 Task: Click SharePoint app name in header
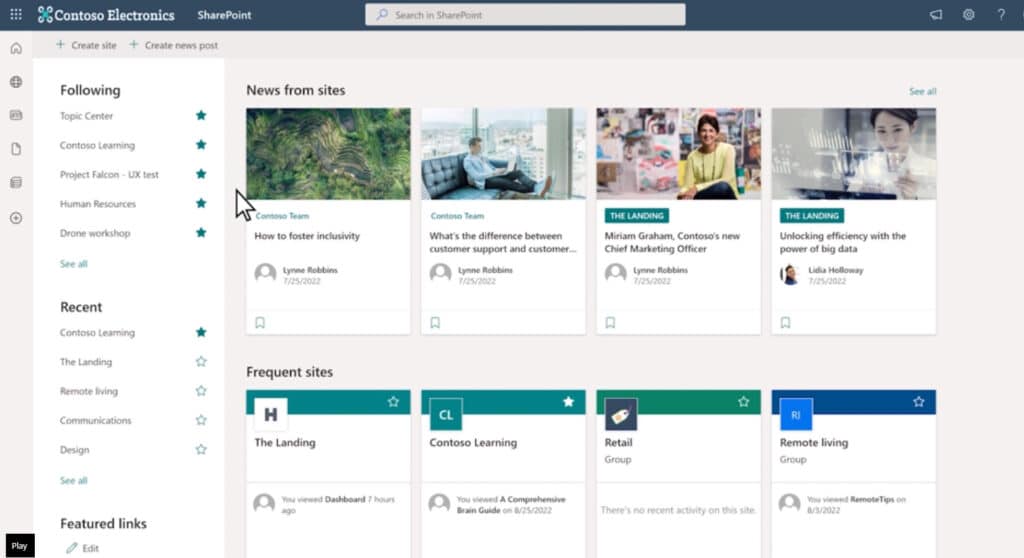click(x=224, y=14)
